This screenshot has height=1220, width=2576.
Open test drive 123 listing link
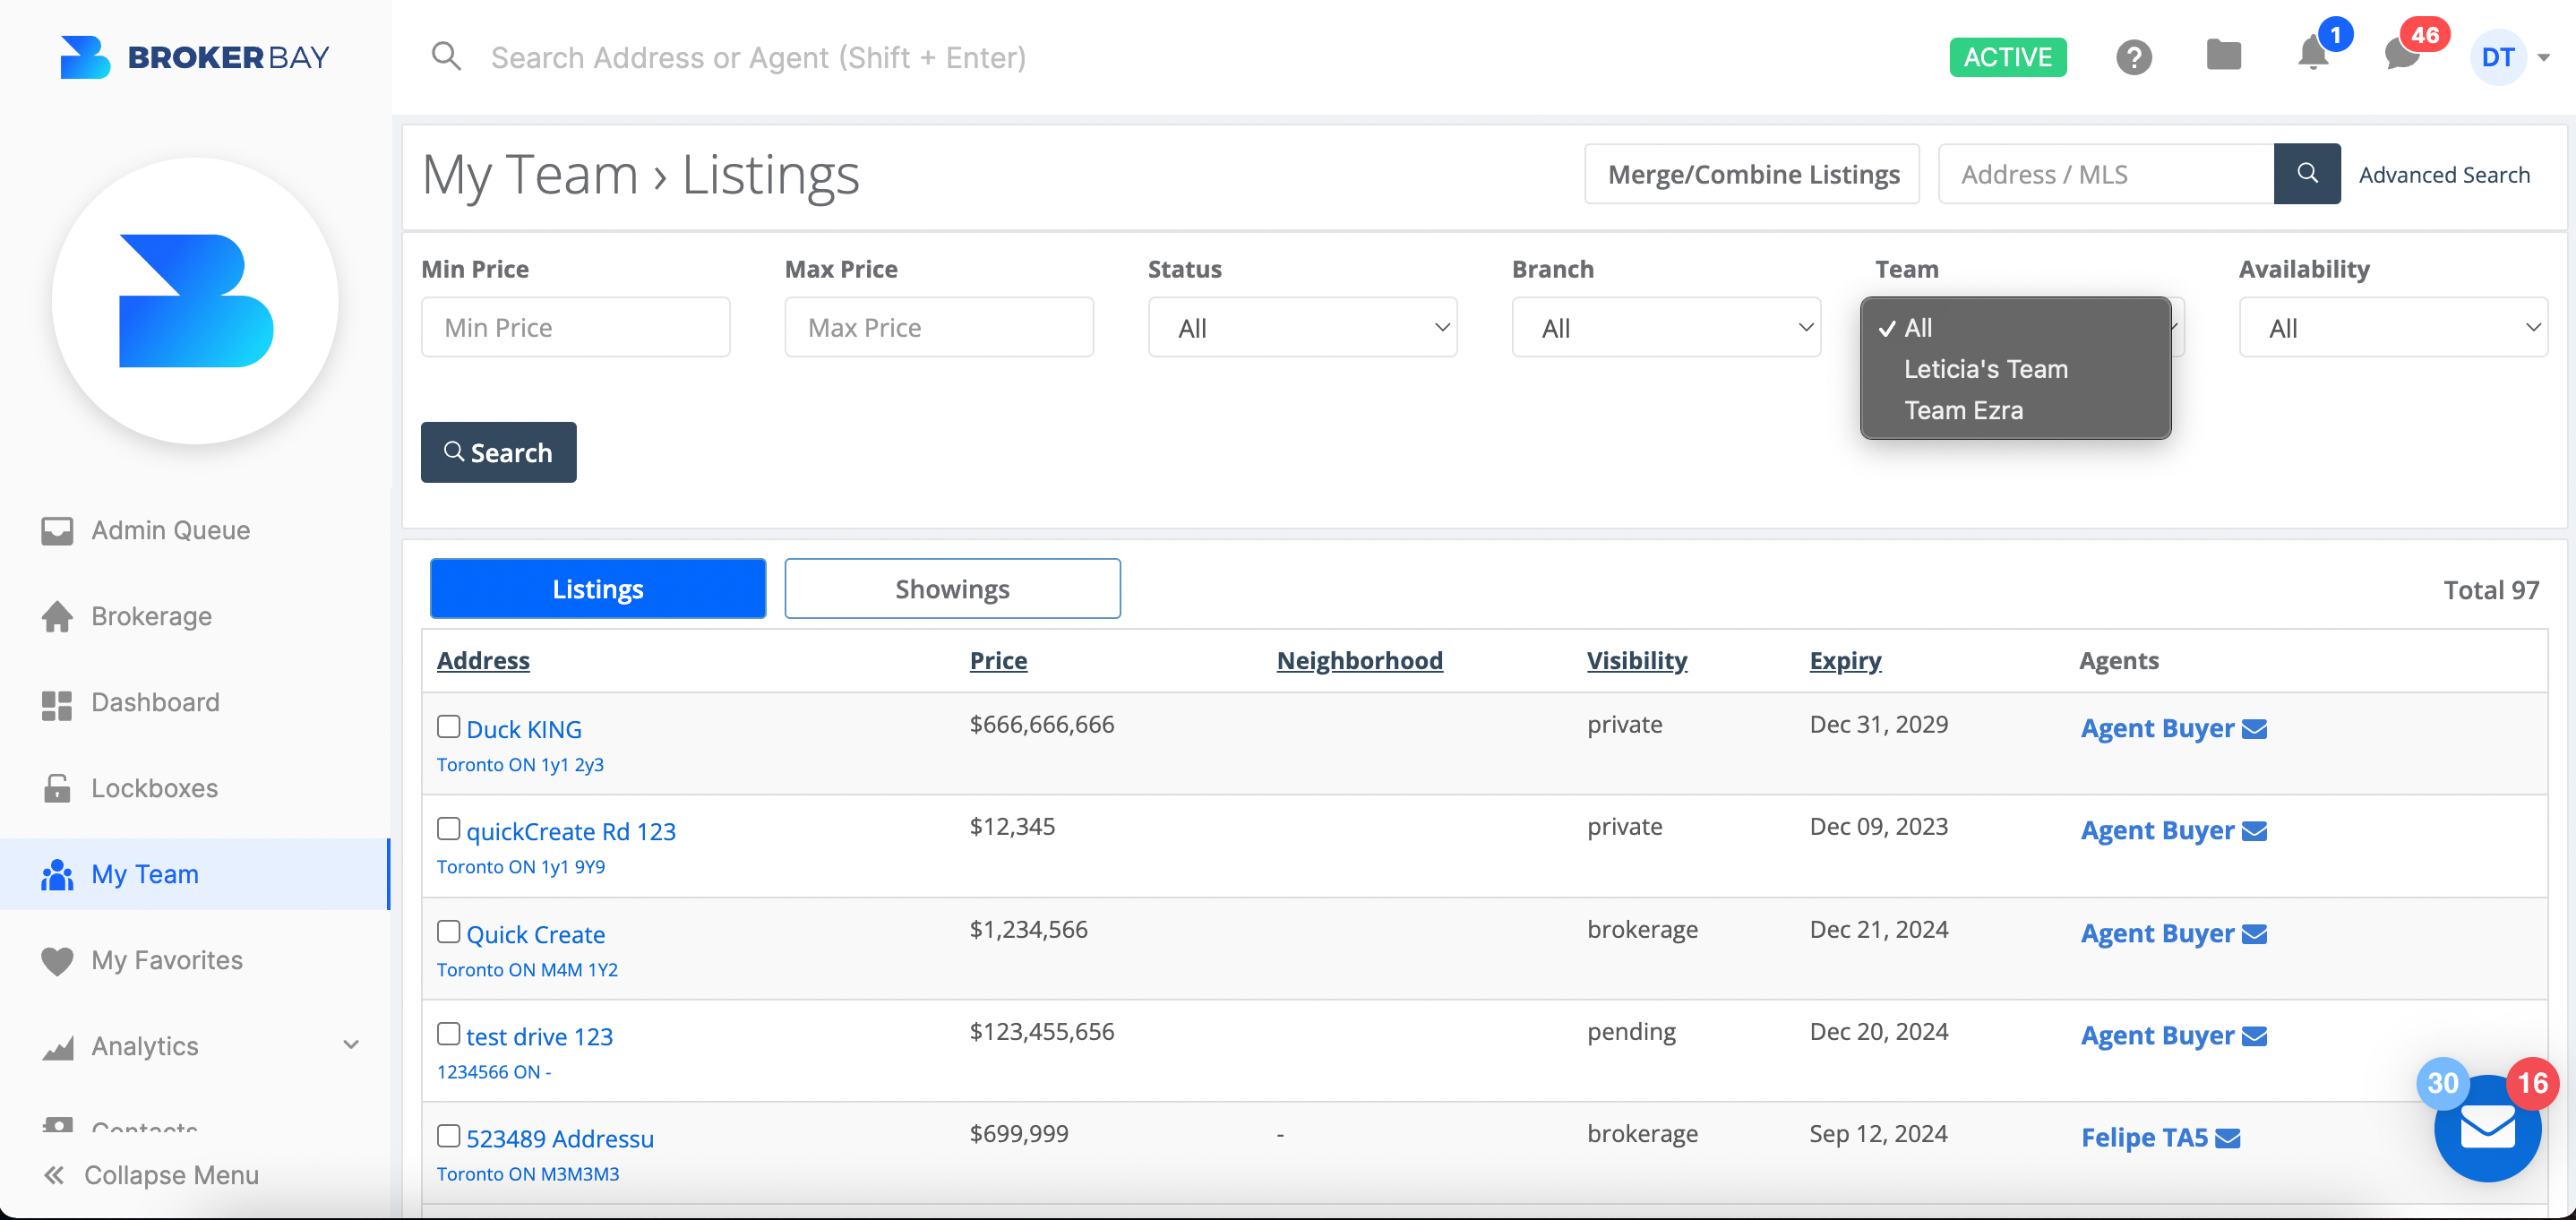[x=539, y=1036]
